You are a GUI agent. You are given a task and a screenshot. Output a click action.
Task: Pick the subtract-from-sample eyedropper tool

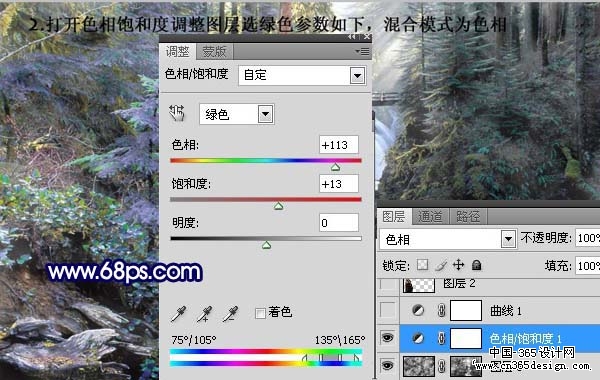(x=231, y=313)
